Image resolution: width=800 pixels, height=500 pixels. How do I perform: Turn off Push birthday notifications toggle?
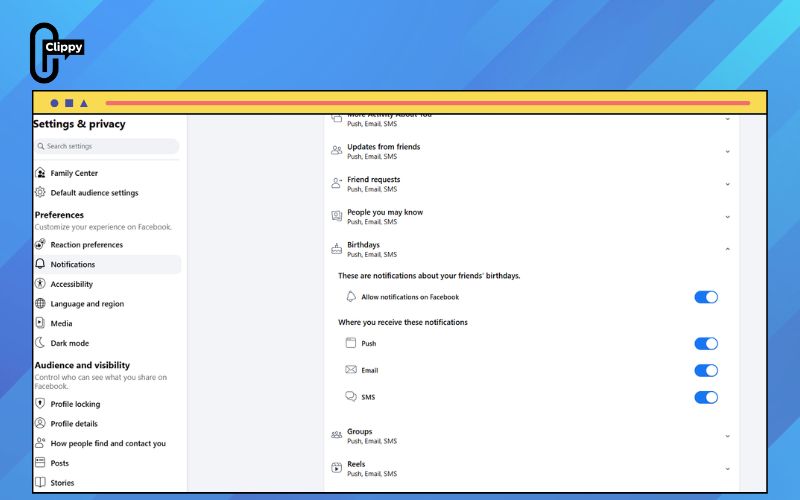point(706,344)
